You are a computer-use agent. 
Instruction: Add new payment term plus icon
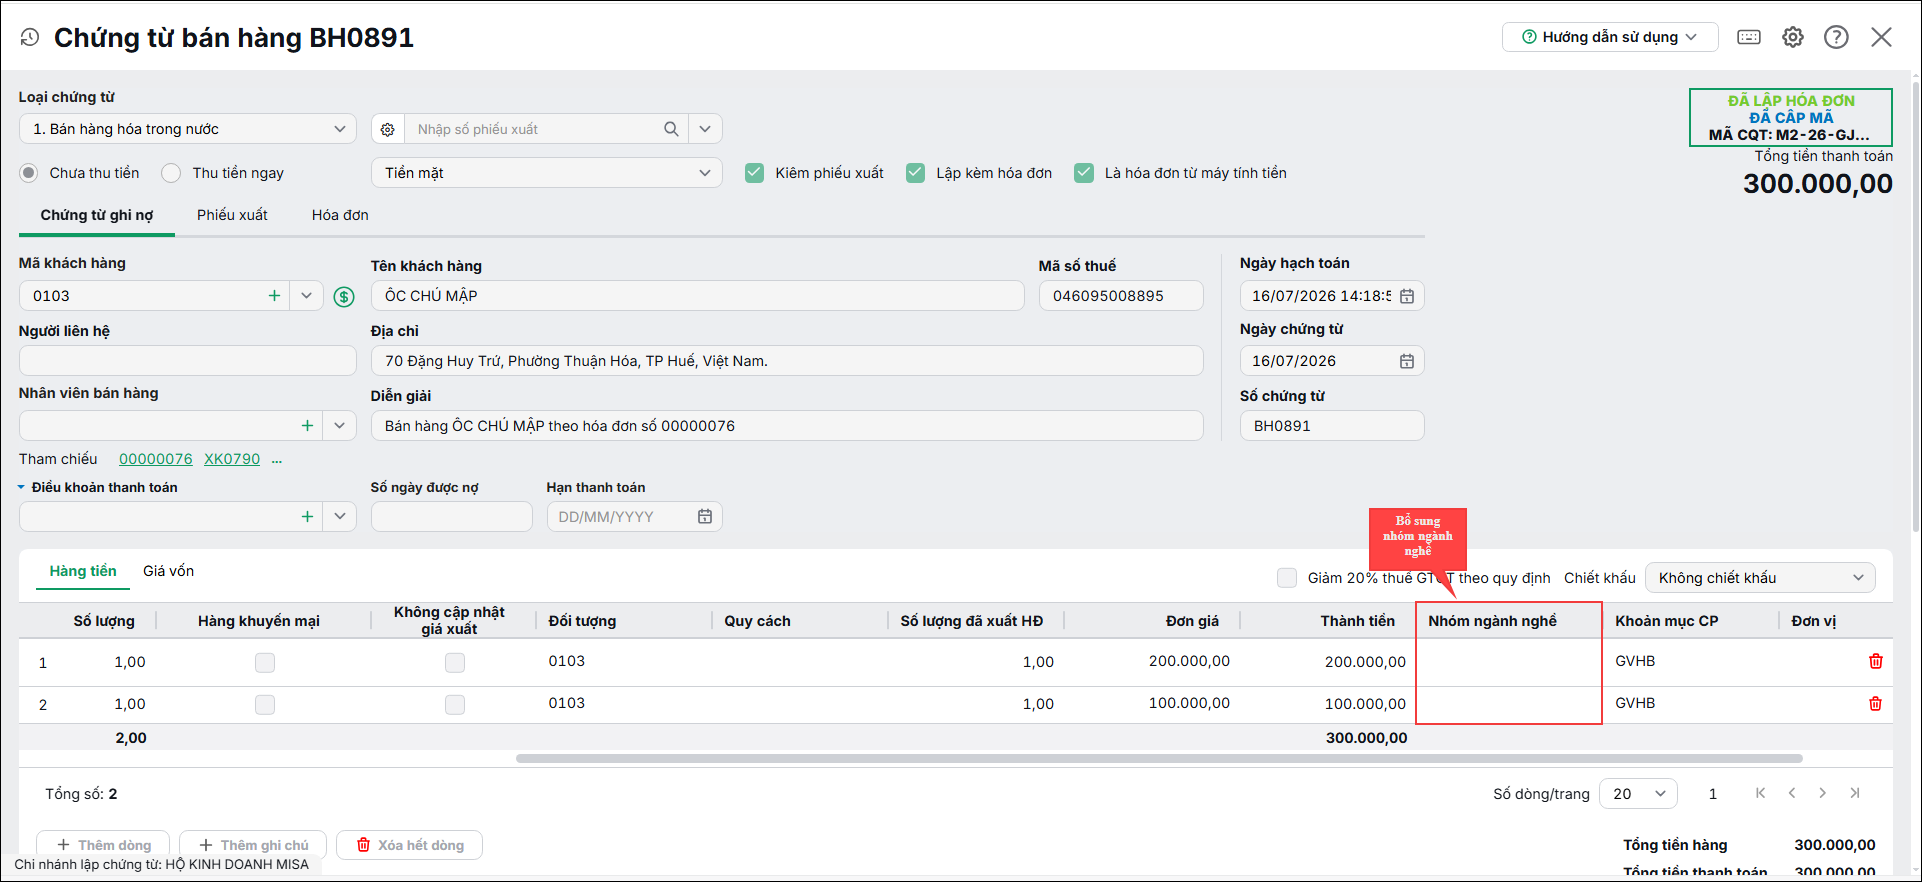click(x=307, y=517)
